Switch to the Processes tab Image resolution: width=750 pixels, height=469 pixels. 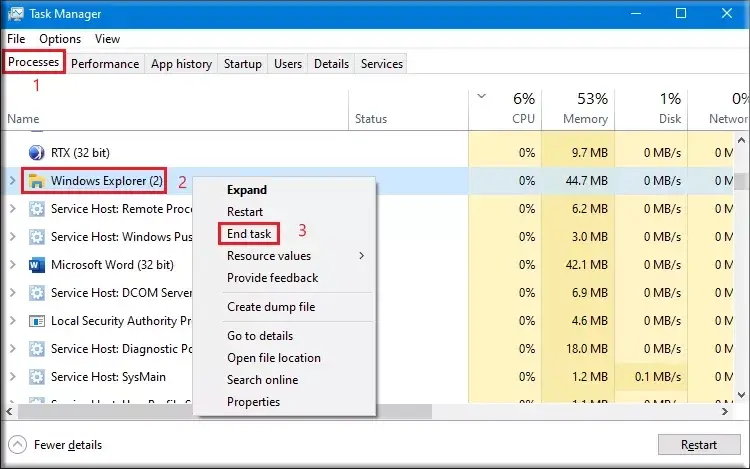[33, 62]
